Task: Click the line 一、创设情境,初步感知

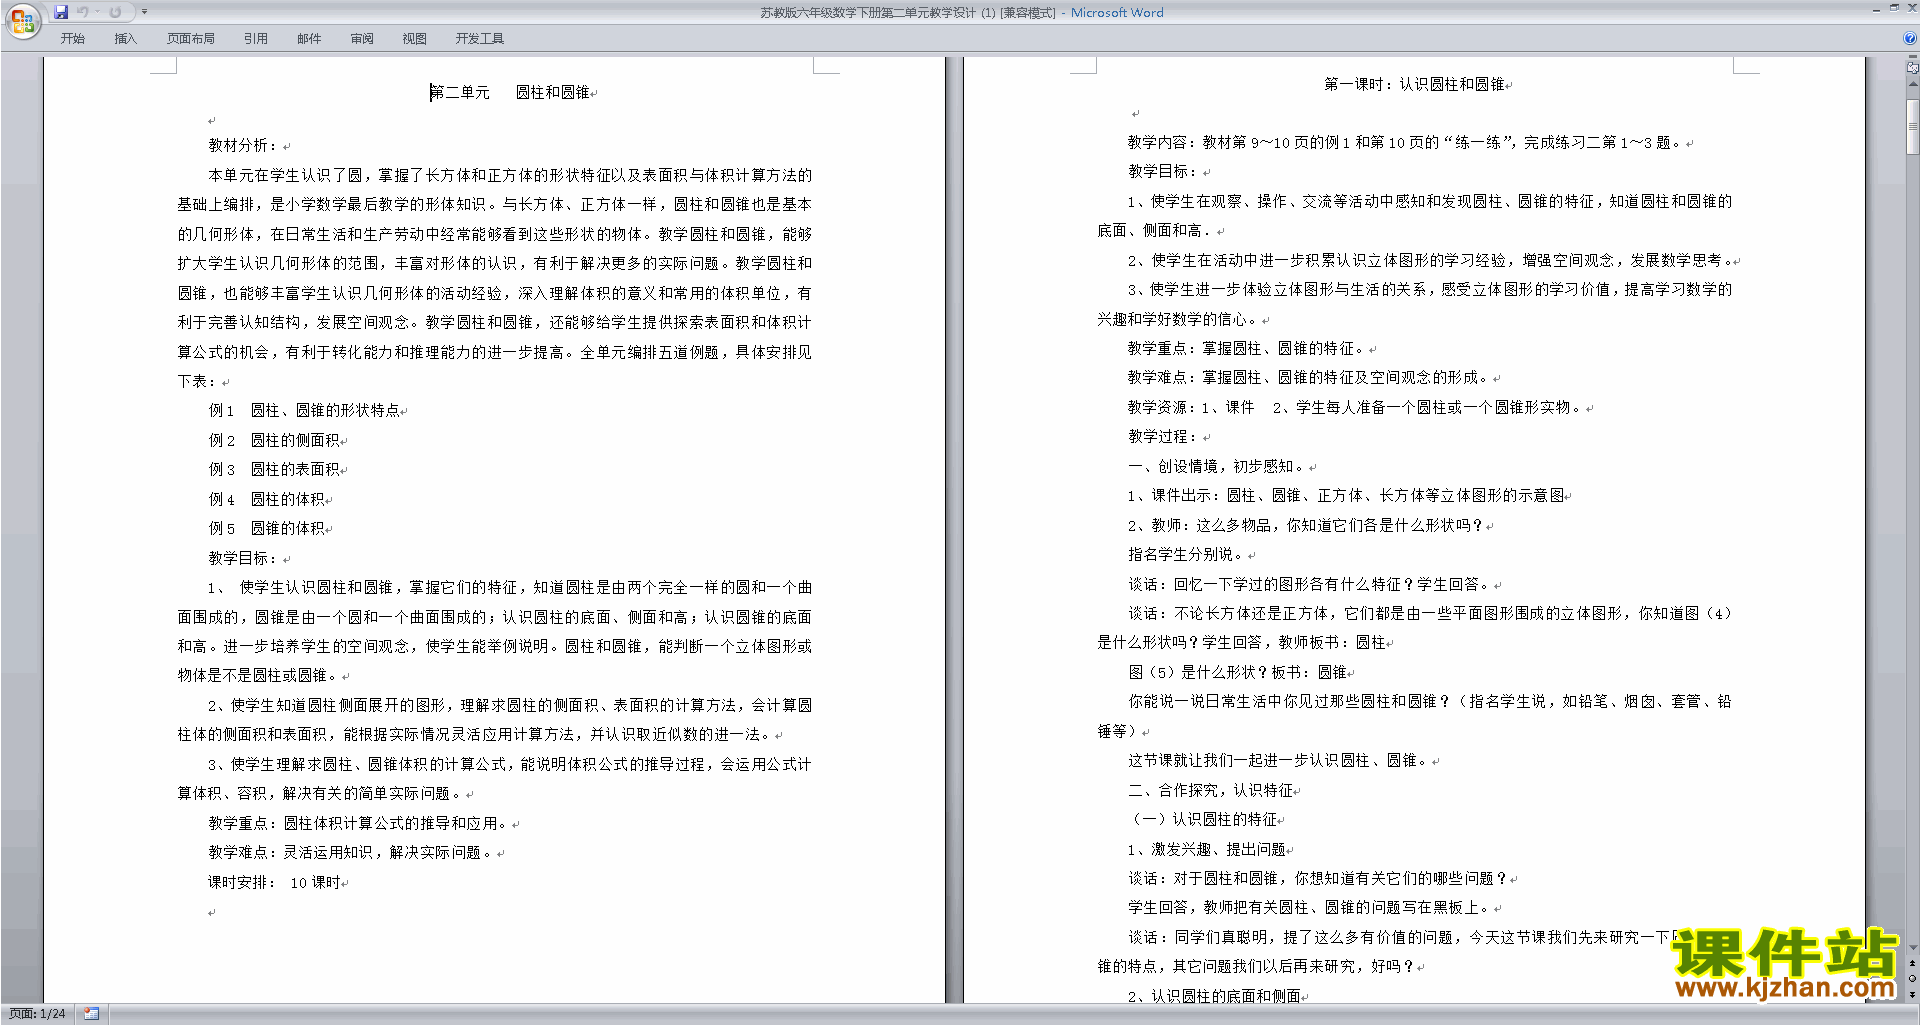Action: pyautogui.click(x=1218, y=467)
